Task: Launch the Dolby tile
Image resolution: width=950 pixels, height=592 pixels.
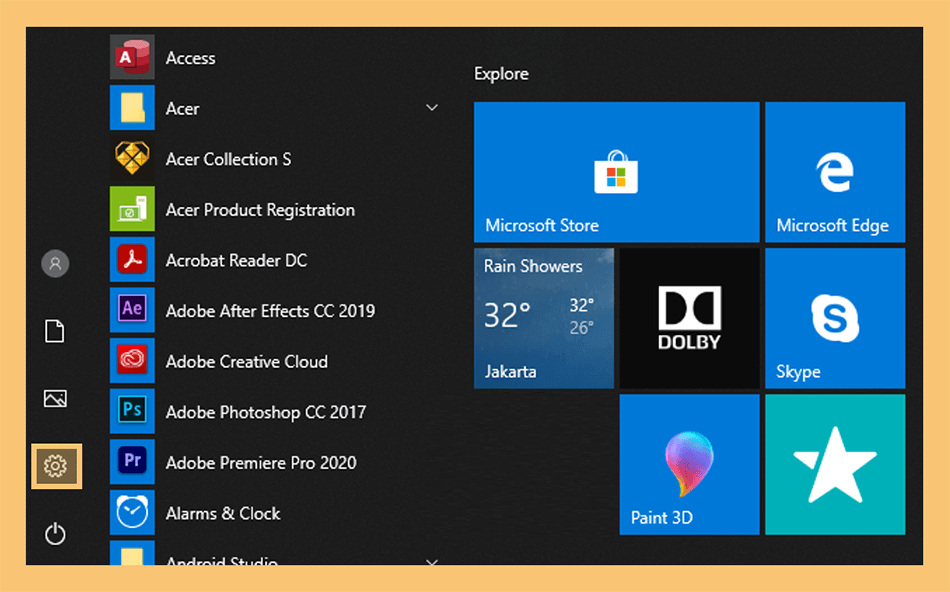Action: click(689, 318)
